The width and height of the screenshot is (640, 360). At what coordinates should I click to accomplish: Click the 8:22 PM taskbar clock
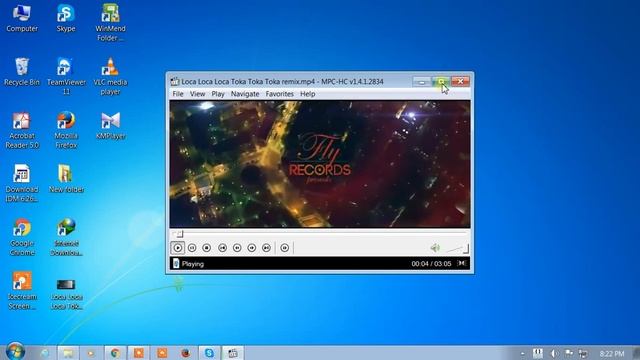point(612,353)
